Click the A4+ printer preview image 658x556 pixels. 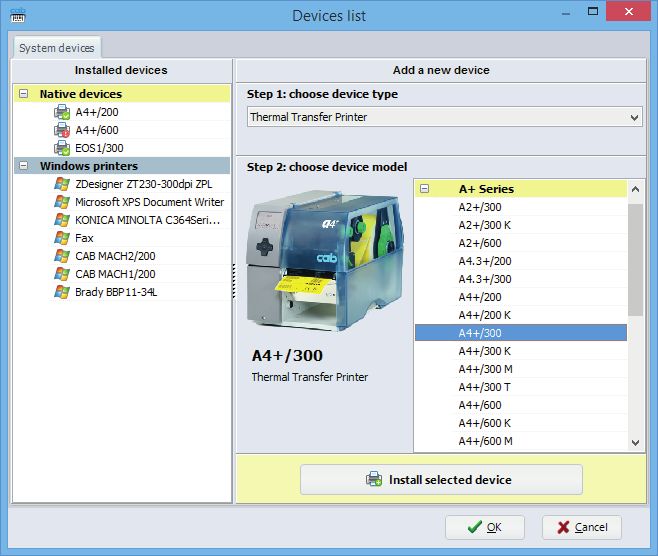point(325,260)
